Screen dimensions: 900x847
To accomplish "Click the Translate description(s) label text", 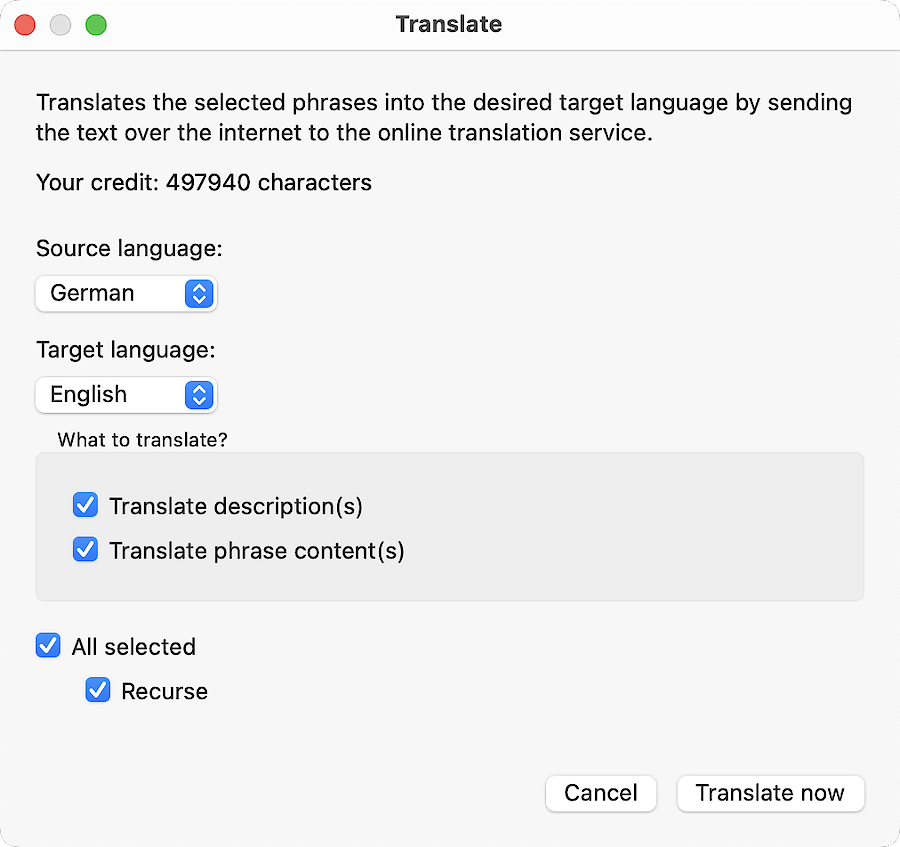I will pyautogui.click(x=236, y=506).
